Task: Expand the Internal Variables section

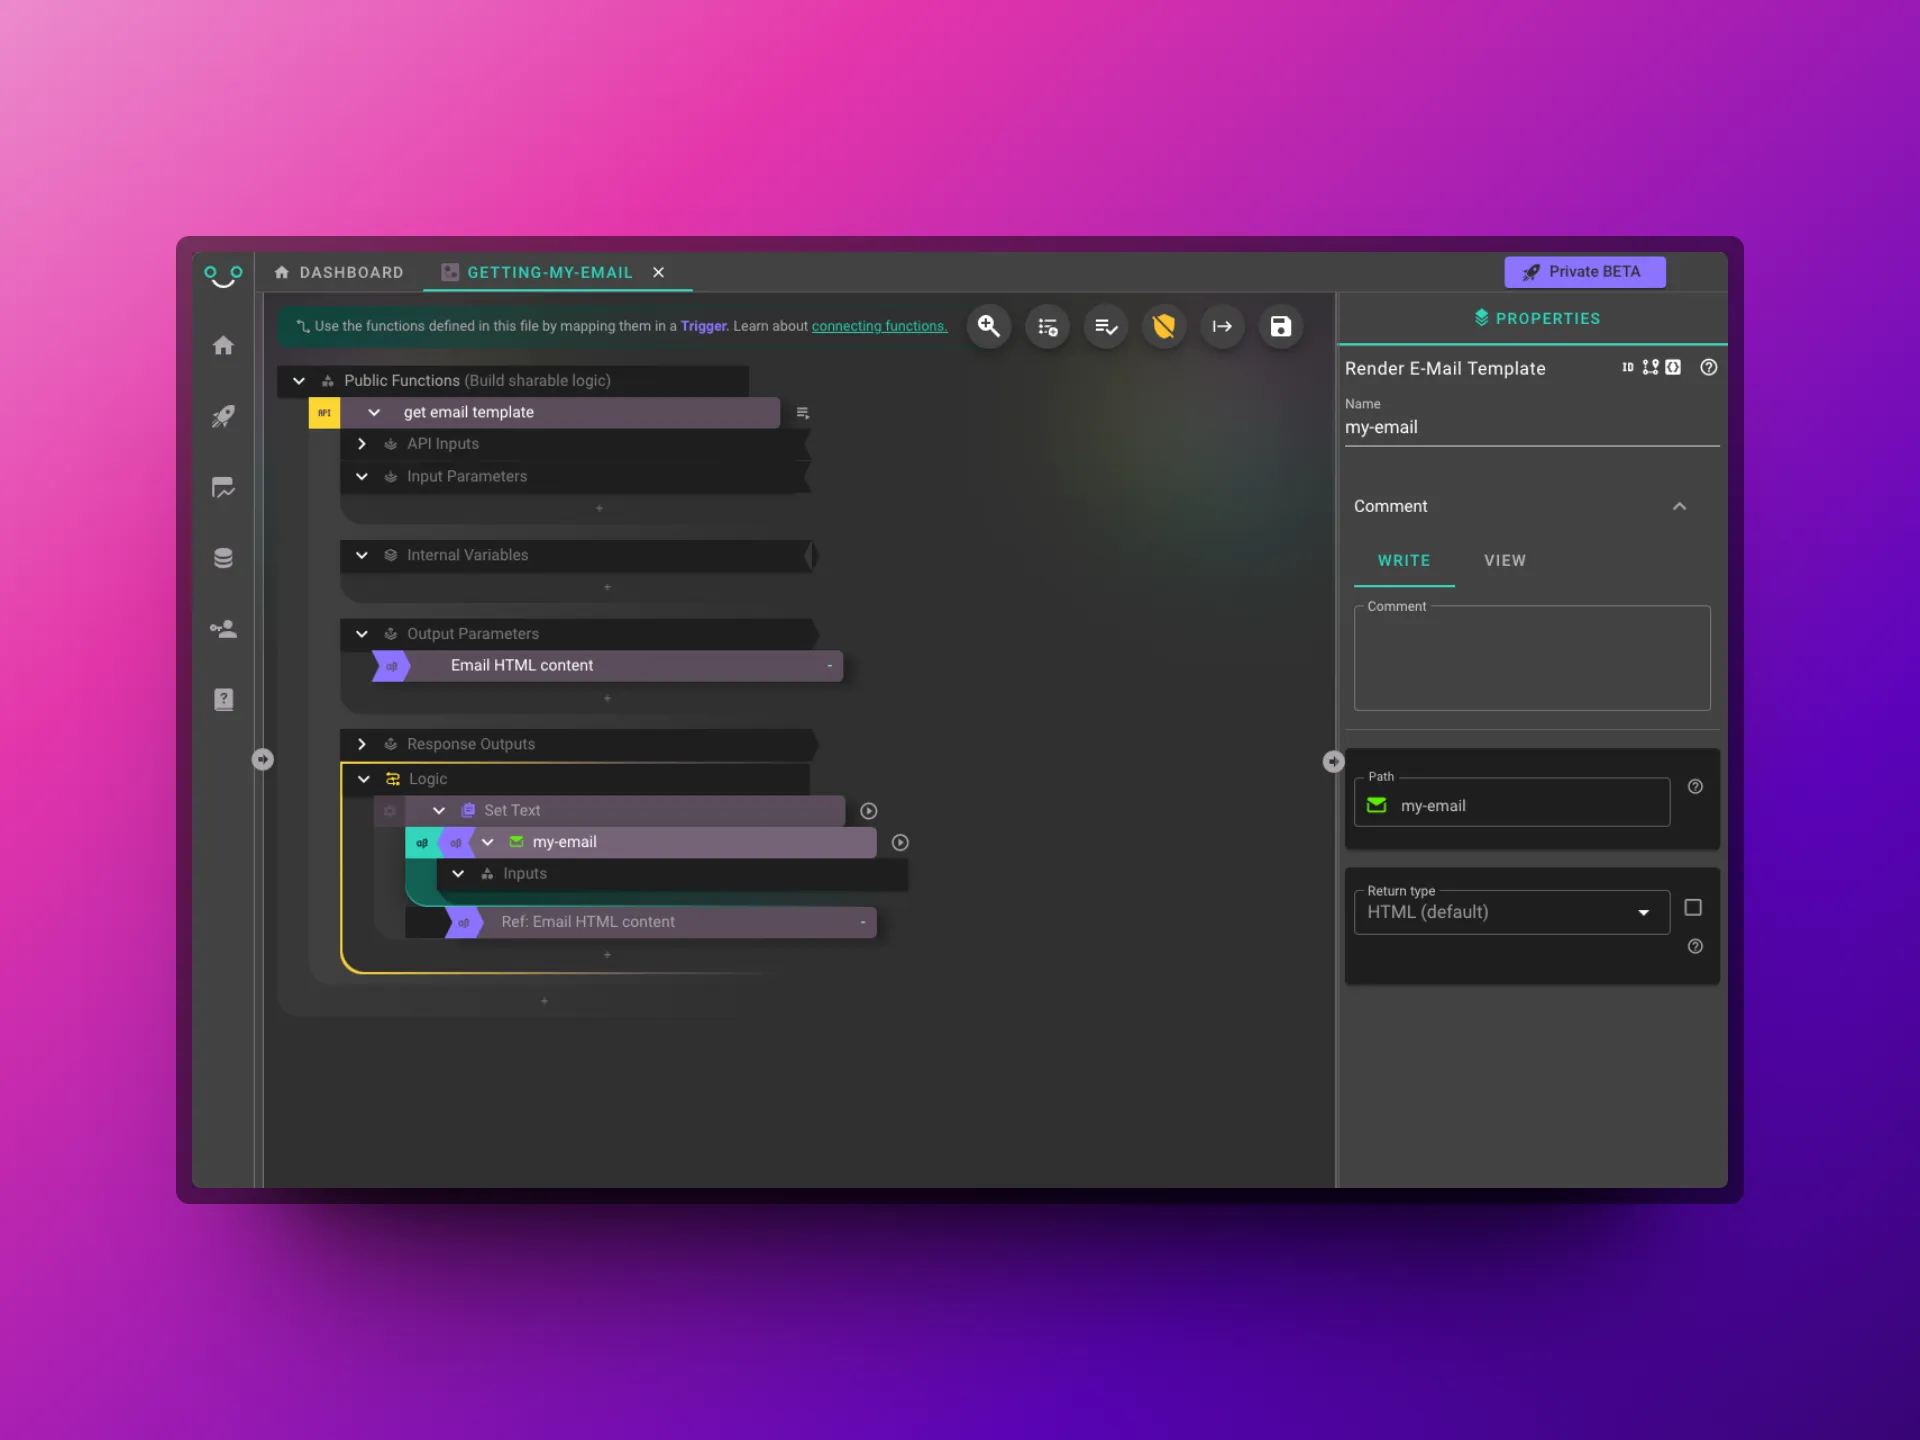Action: coord(361,554)
